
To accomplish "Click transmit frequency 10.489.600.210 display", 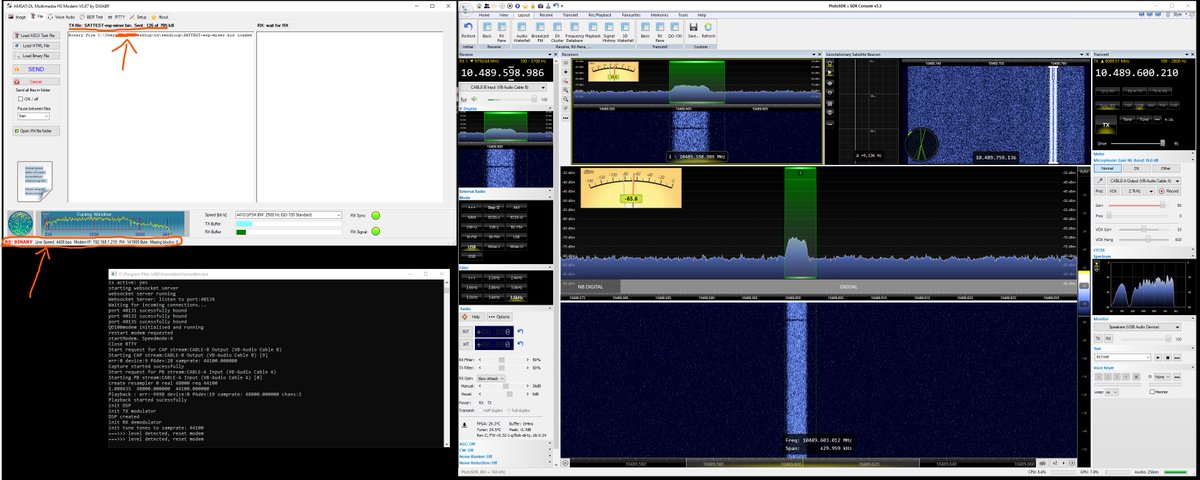I will tap(1136, 73).
